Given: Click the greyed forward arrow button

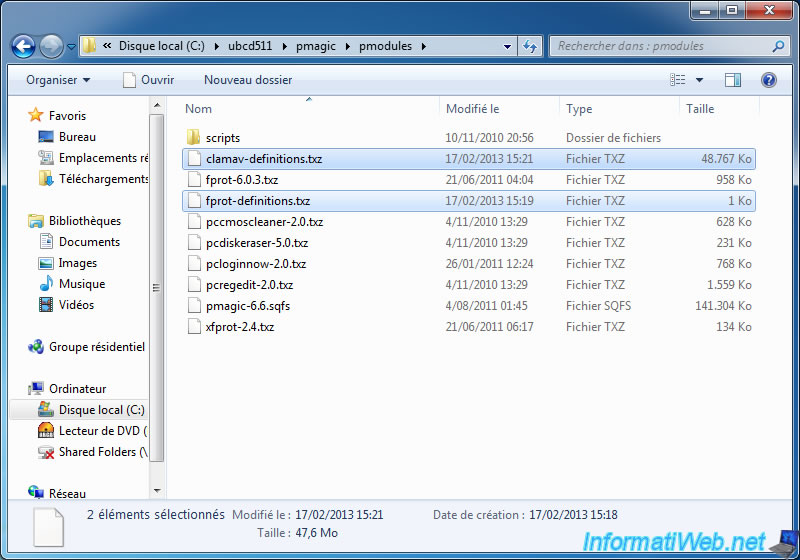Looking at the screenshot, I should click(52, 46).
